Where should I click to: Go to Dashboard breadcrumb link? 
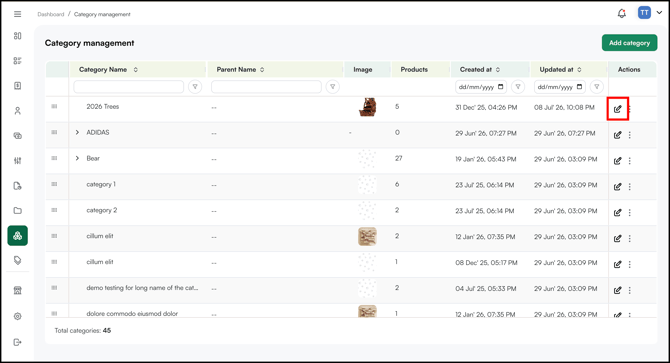coord(50,14)
